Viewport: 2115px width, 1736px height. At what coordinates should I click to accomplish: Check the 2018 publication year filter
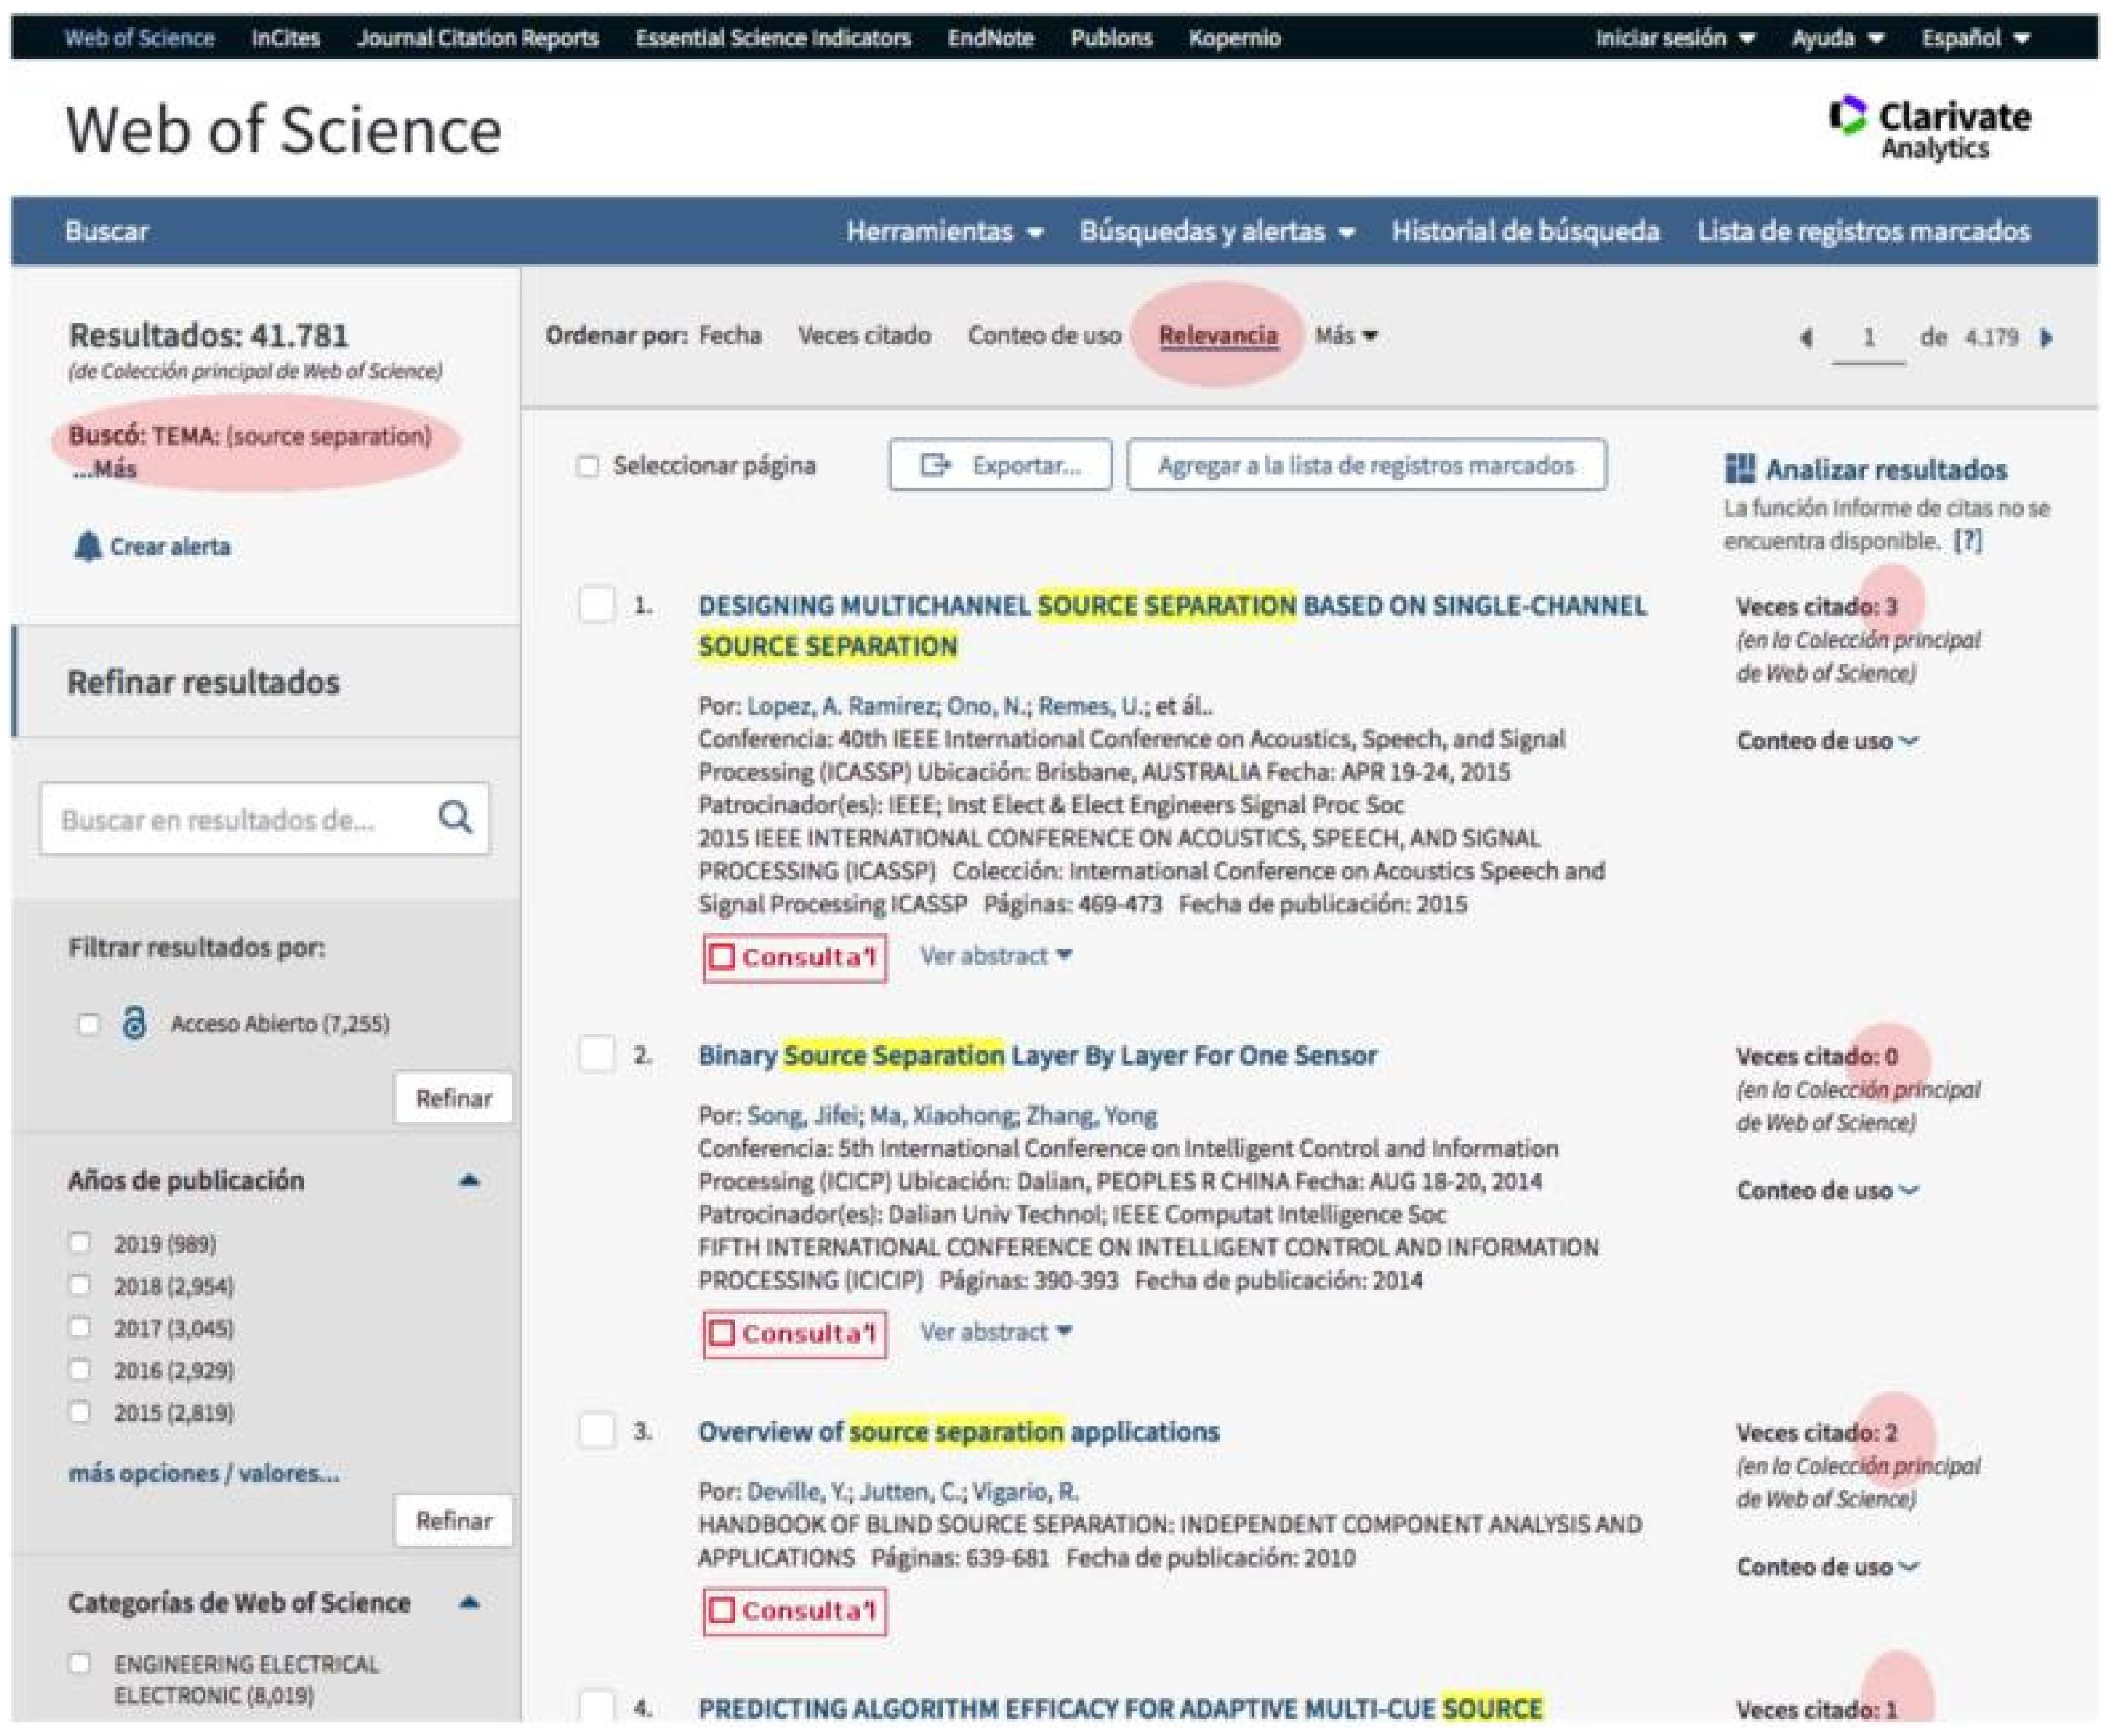(80, 1285)
